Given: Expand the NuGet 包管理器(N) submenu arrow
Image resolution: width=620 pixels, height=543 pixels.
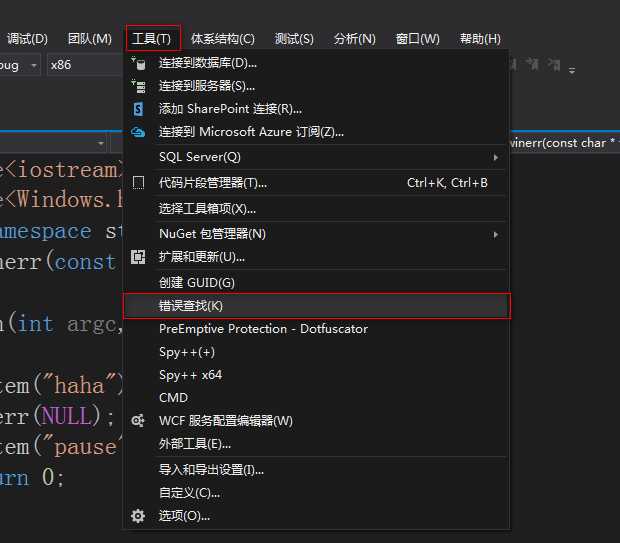Looking at the screenshot, I should (x=495, y=235).
